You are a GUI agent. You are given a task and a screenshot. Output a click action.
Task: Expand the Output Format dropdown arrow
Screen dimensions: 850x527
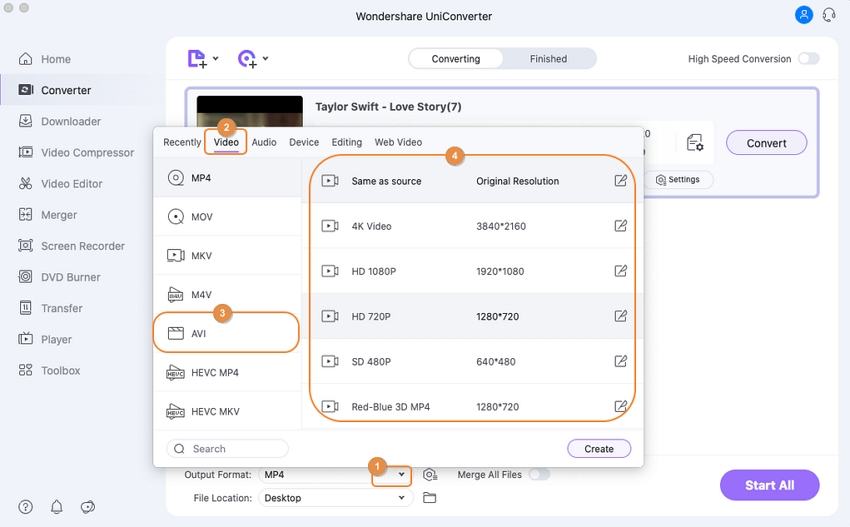[x=401, y=474]
